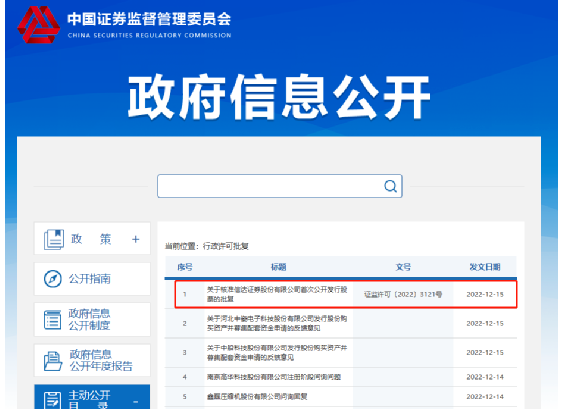Click row 1 date 2022-12-15
Viewport: 561px width, 420px height.
pyautogui.click(x=485, y=294)
